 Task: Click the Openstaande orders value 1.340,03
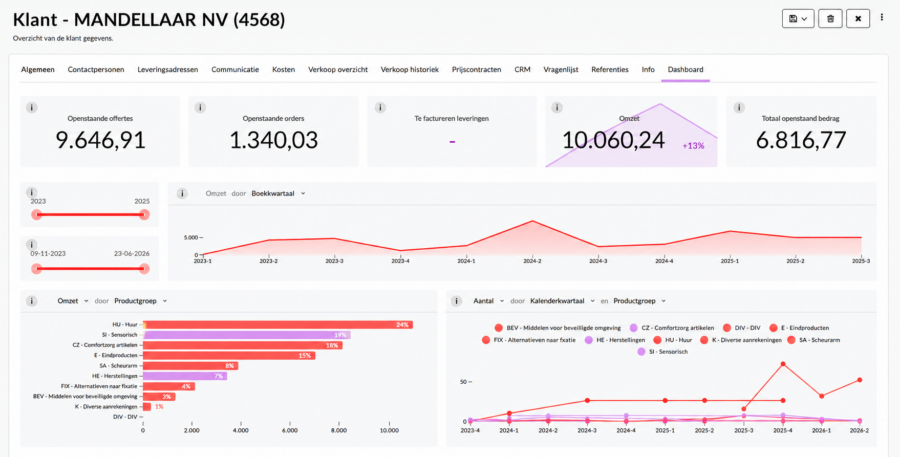pos(274,140)
